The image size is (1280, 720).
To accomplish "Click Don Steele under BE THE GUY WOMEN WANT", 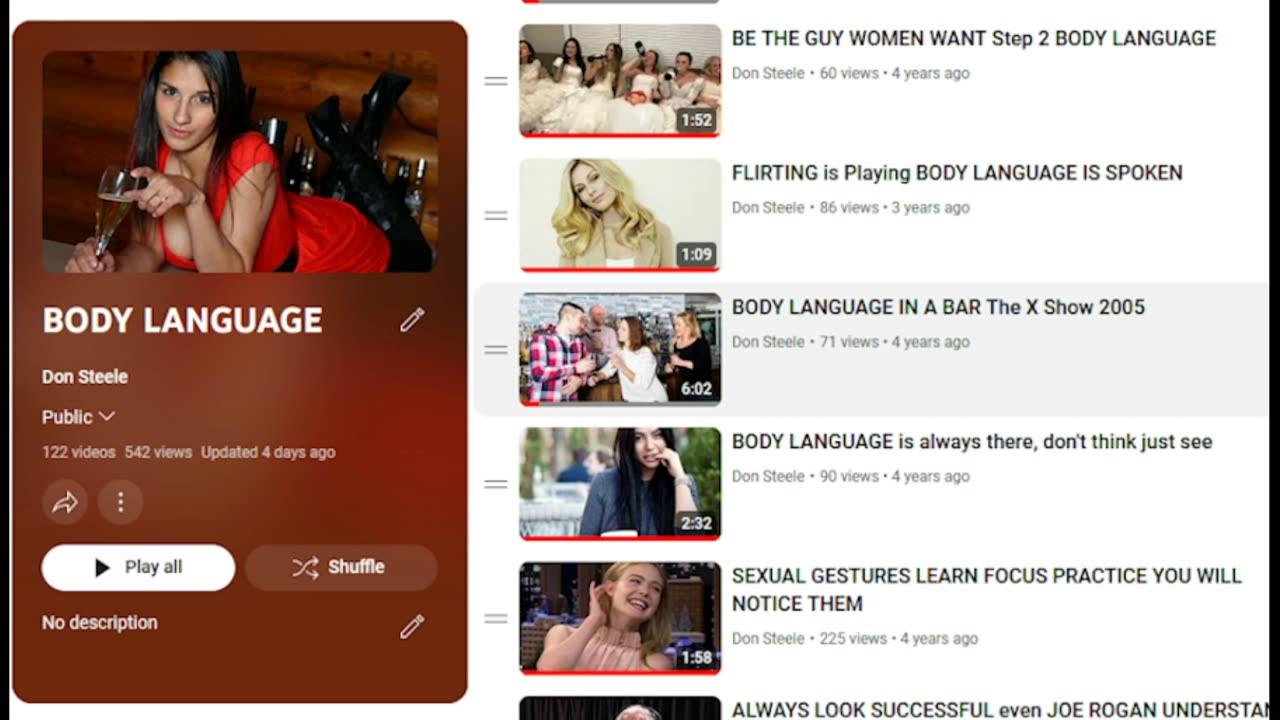I will click(x=768, y=73).
